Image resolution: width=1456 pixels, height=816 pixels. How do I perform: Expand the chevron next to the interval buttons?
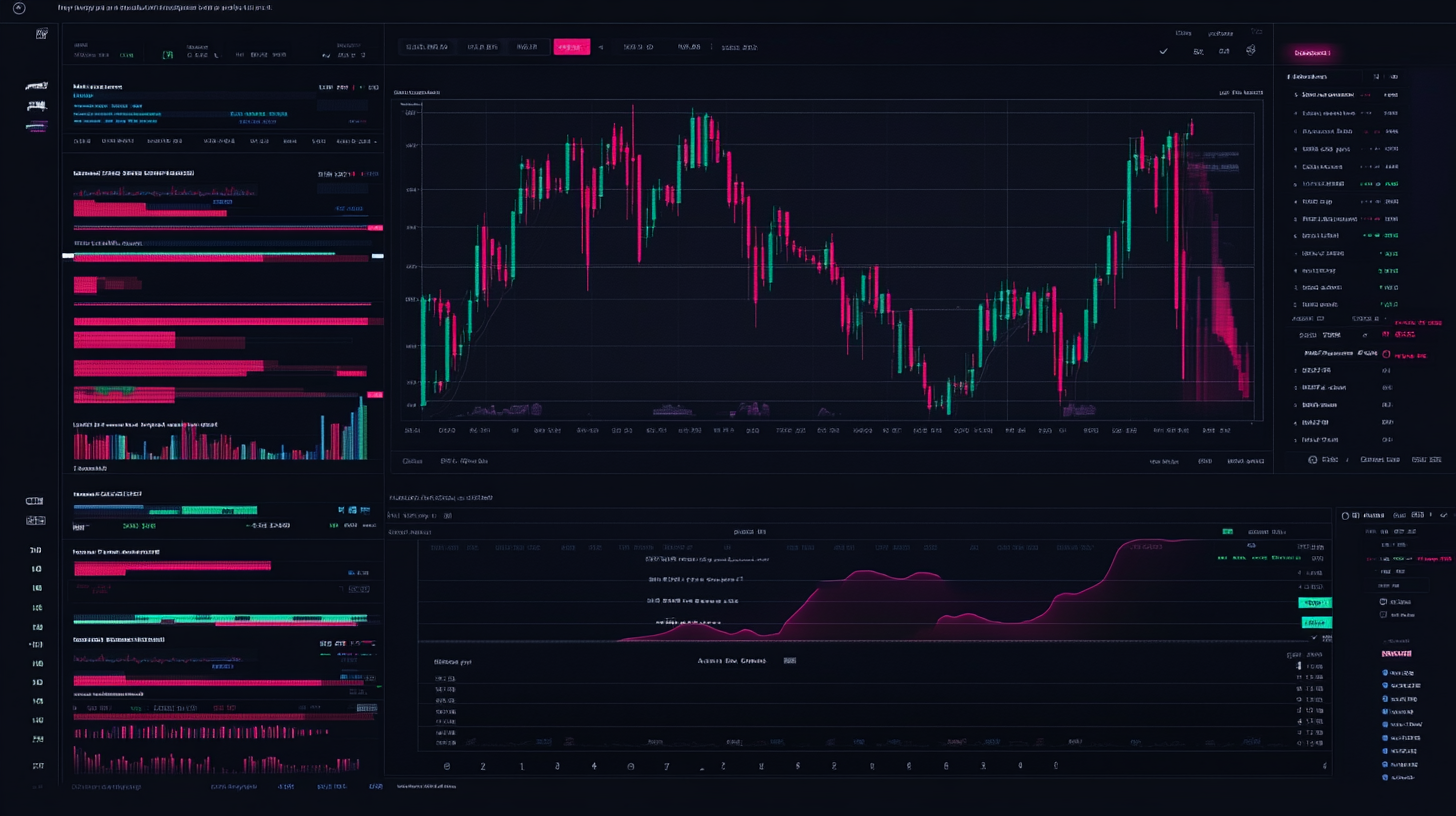tap(601, 46)
